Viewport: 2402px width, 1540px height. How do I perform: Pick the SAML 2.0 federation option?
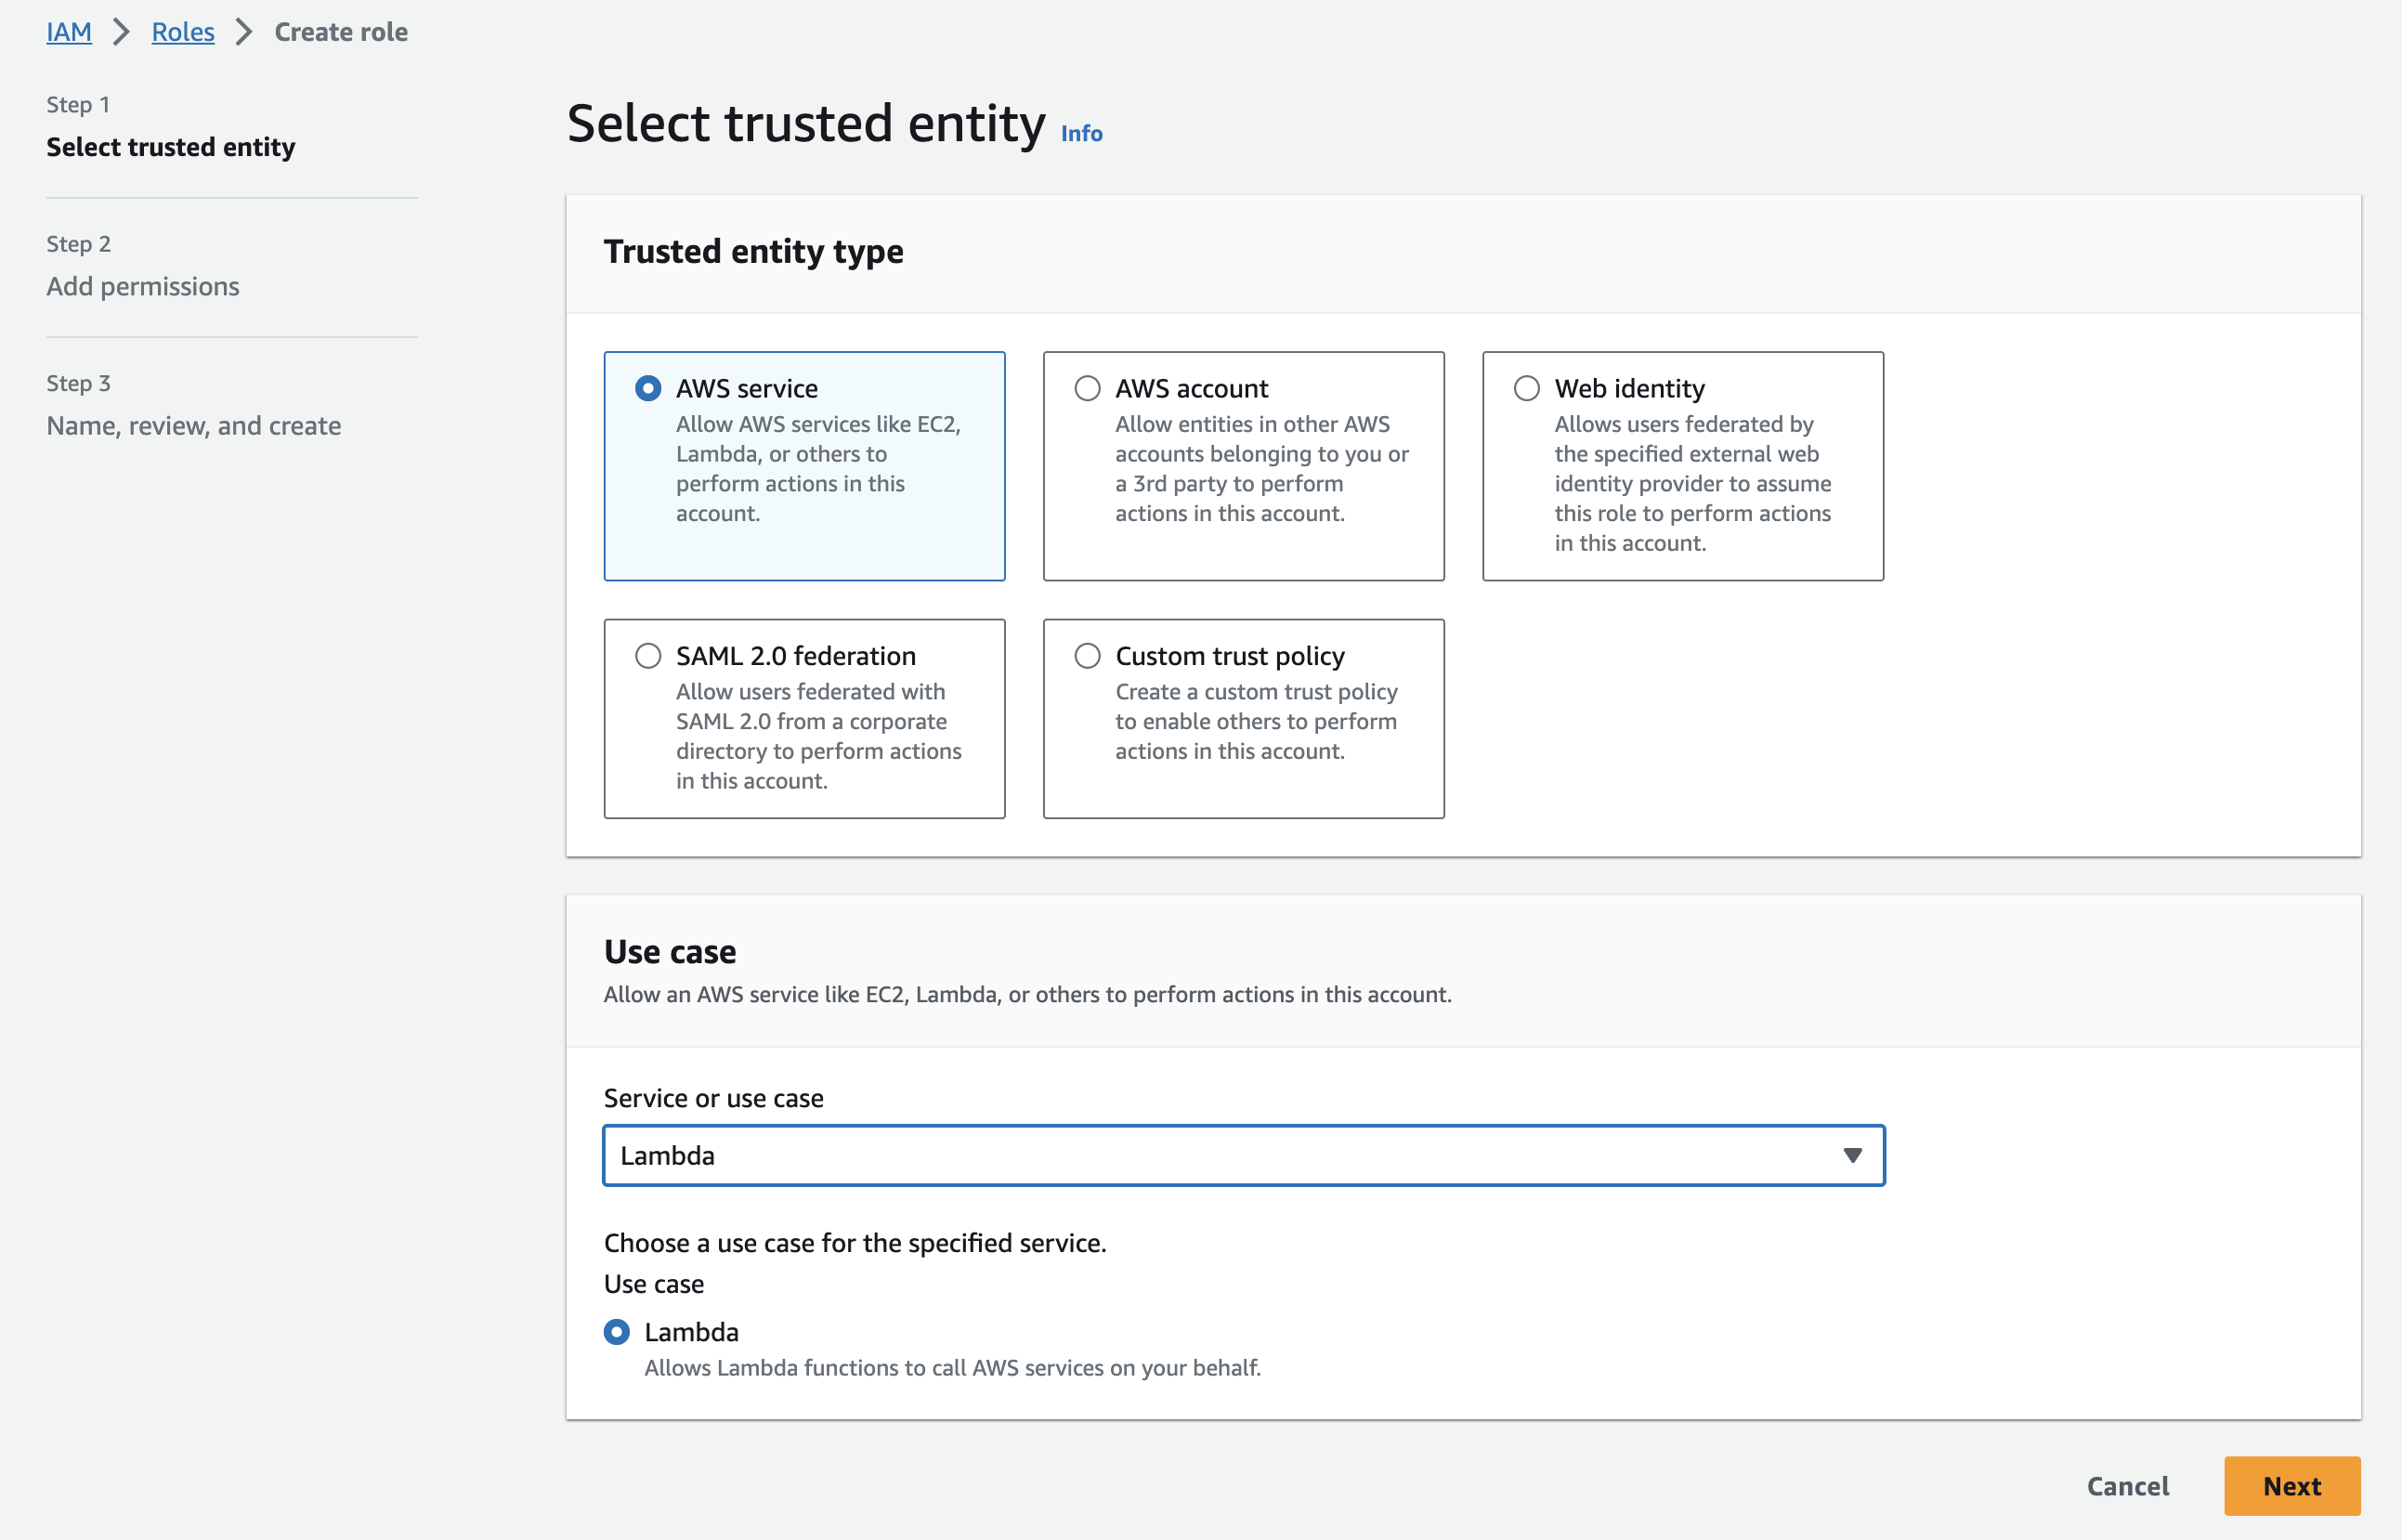648,656
